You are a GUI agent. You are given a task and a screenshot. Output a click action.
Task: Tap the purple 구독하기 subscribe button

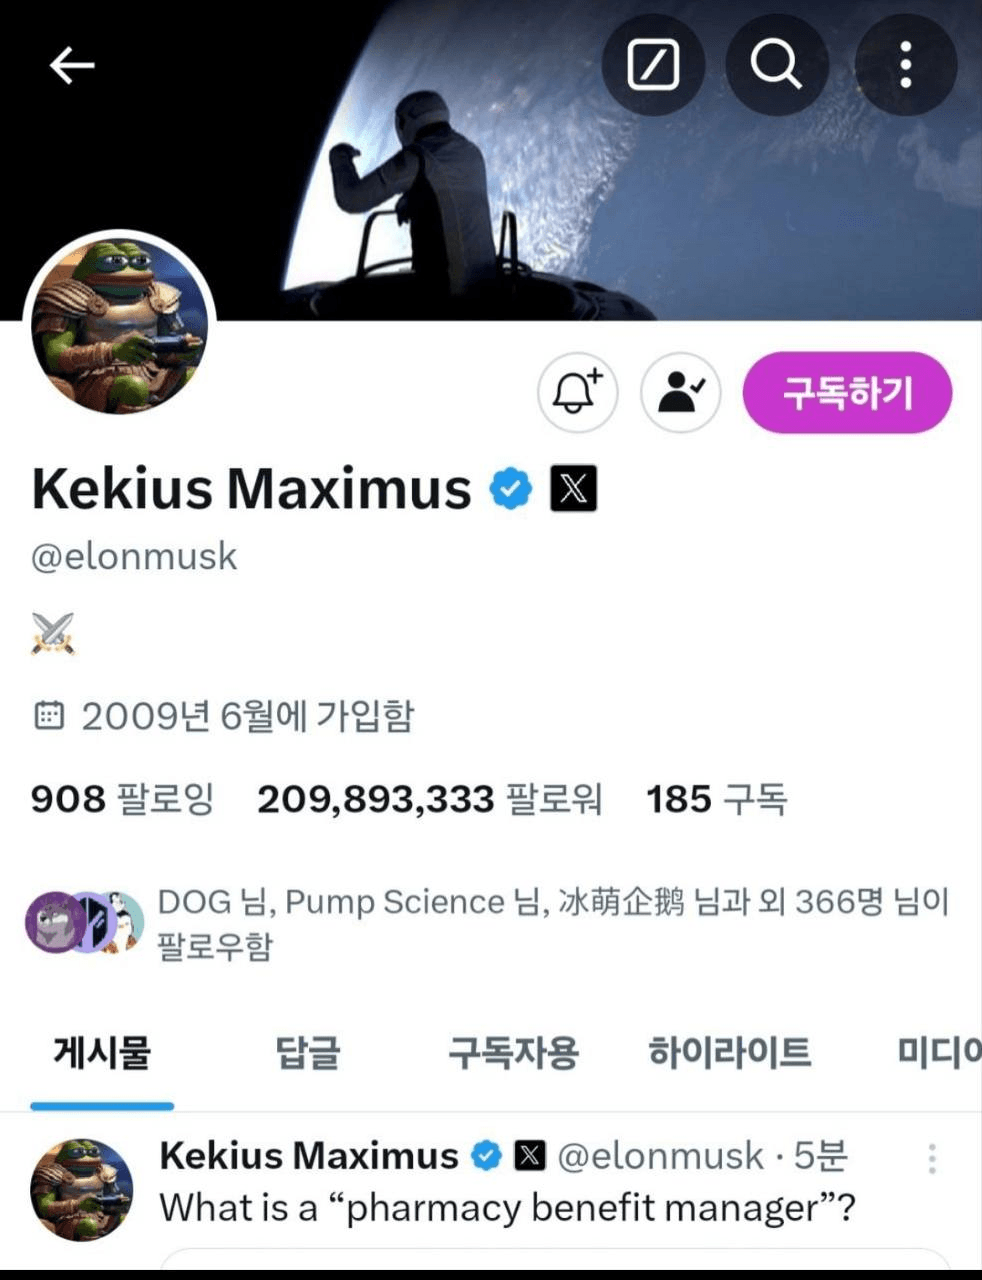[x=848, y=392]
